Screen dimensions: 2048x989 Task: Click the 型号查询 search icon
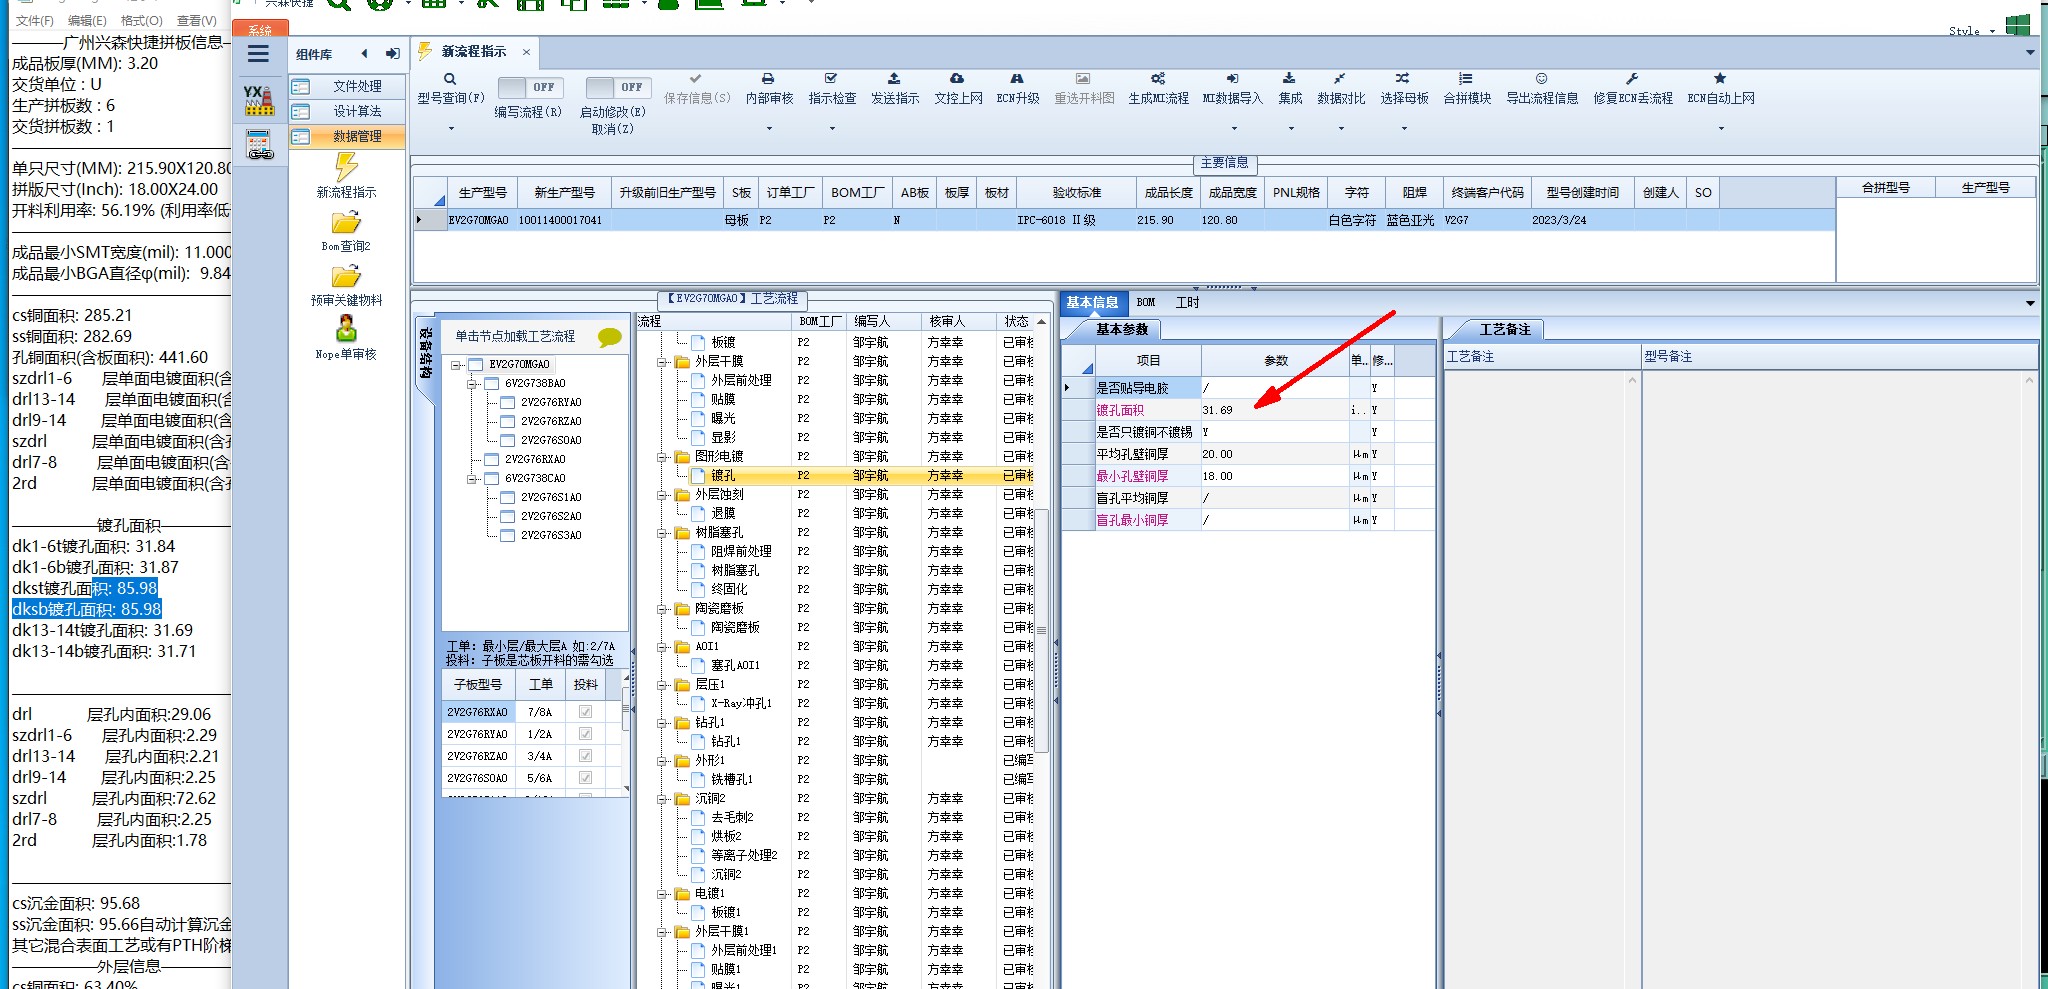coord(450,79)
